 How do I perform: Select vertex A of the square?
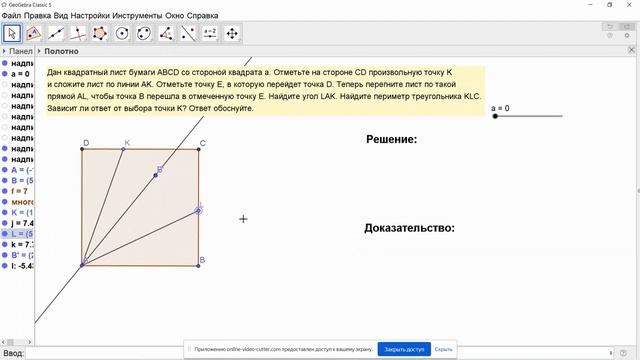(x=82, y=265)
